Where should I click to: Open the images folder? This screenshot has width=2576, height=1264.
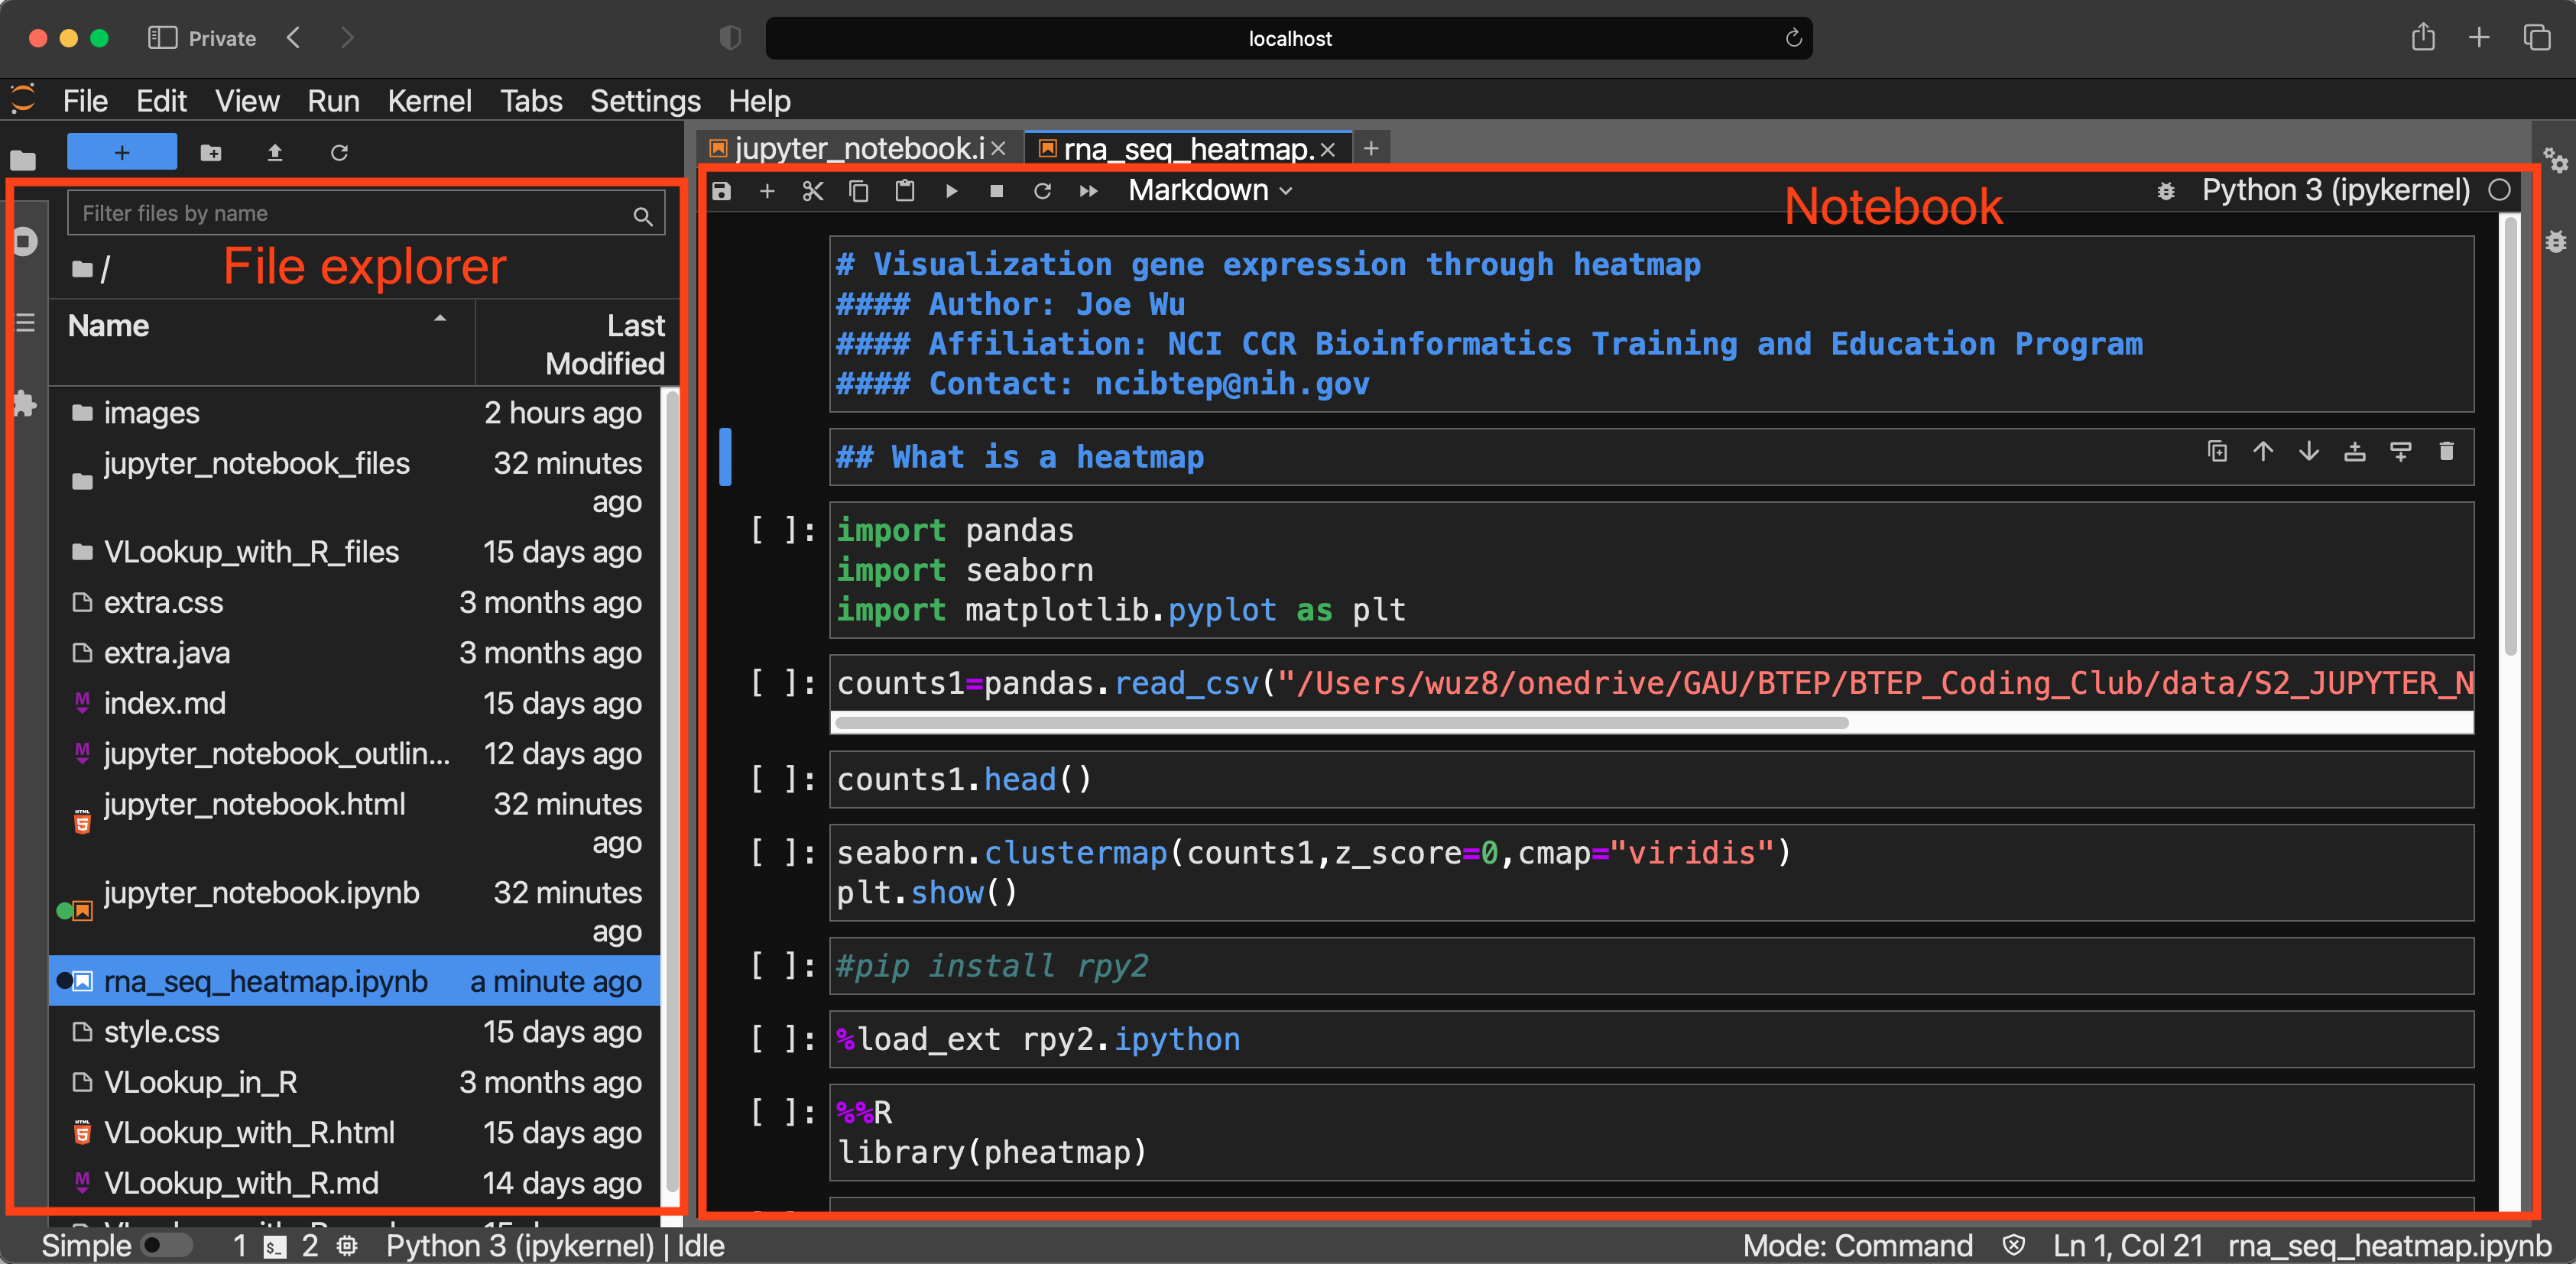151,413
